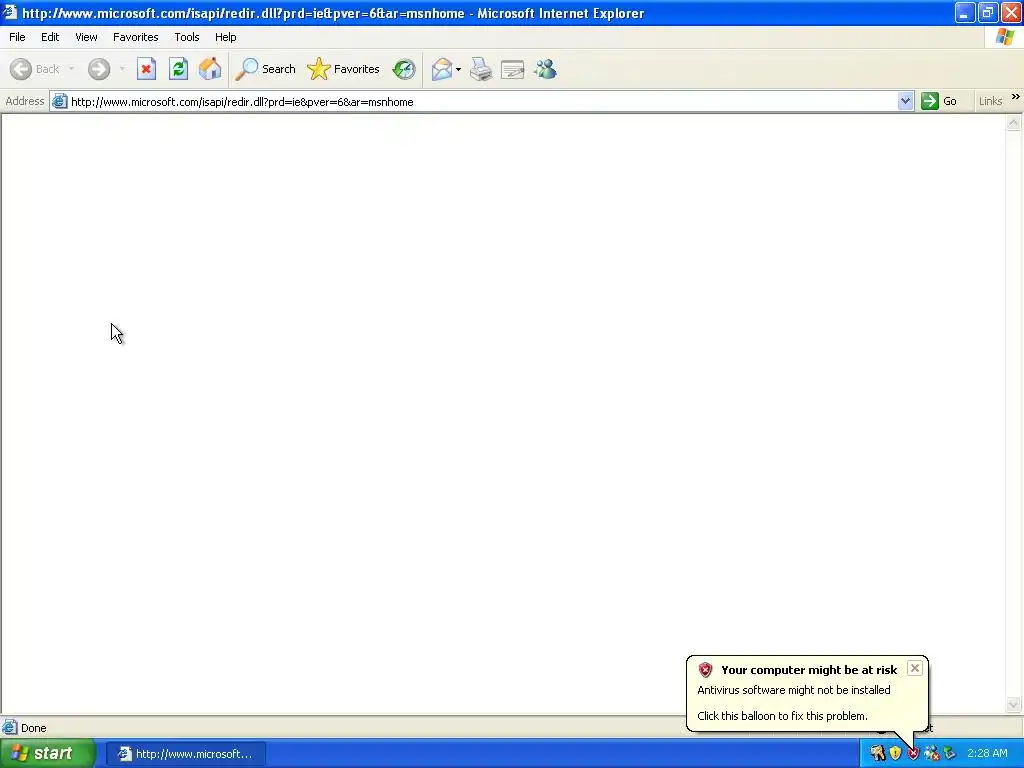Close the security warning balloon

[x=915, y=668]
